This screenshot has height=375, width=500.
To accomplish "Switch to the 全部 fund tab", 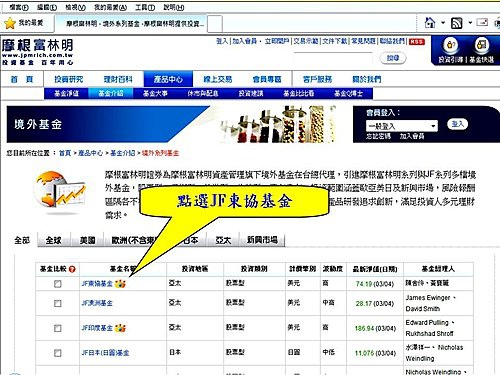I will point(22,240).
